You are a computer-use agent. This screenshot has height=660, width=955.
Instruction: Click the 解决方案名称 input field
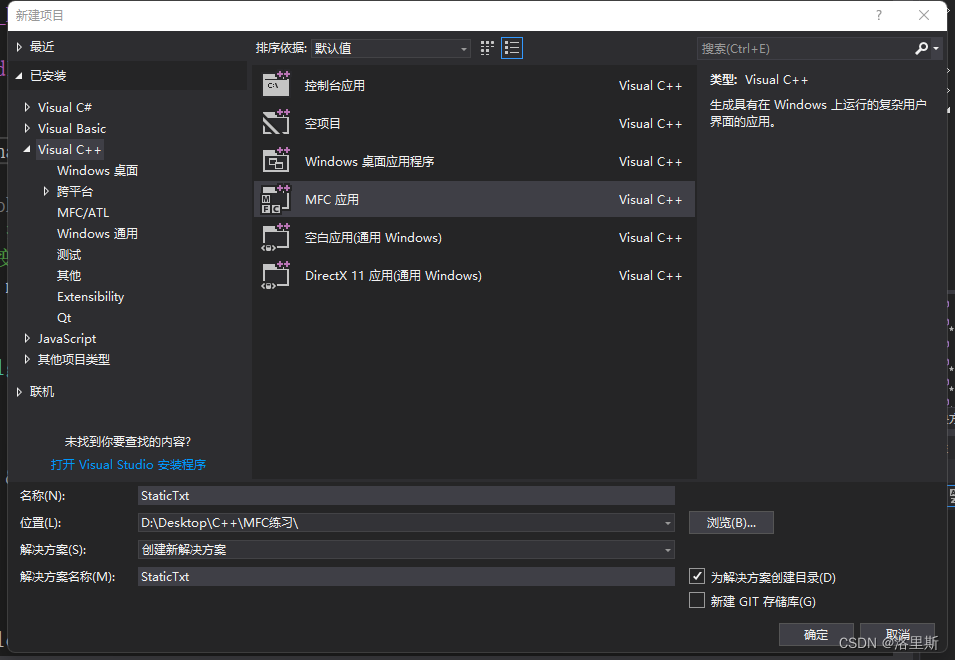(x=406, y=577)
